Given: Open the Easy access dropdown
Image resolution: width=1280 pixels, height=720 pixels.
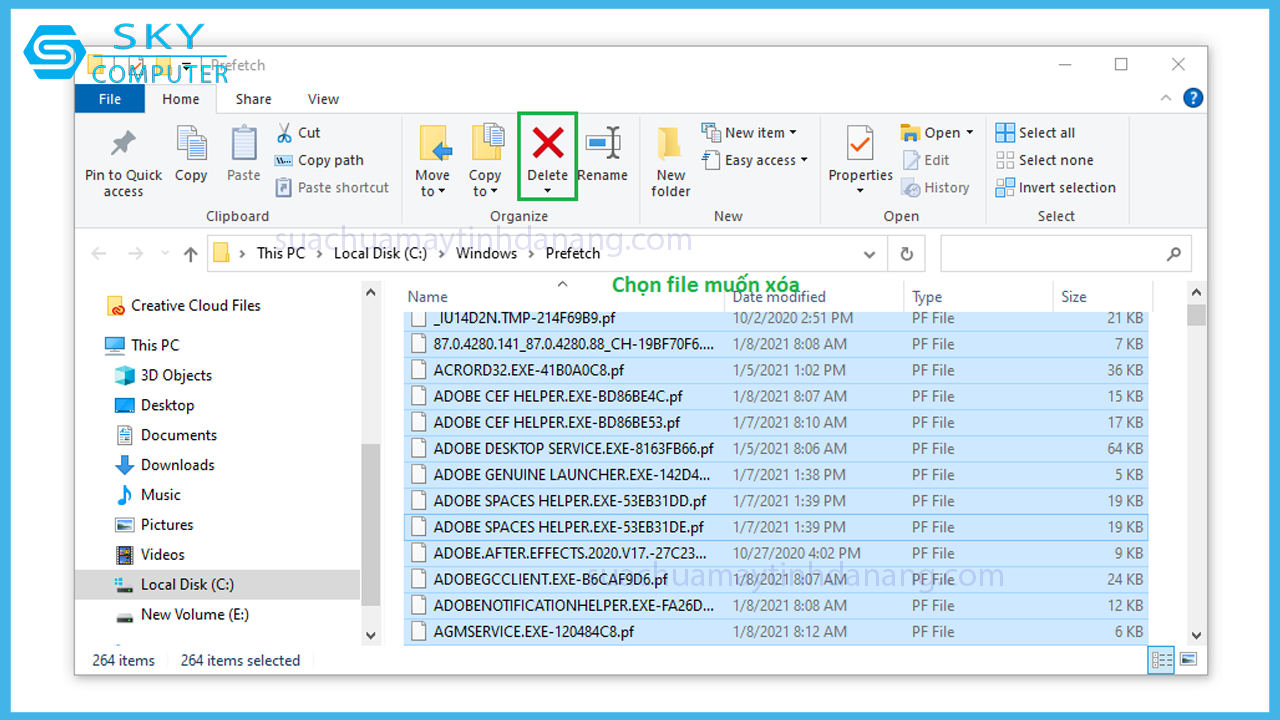Looking at the screenshot, I should coord(756,160).
